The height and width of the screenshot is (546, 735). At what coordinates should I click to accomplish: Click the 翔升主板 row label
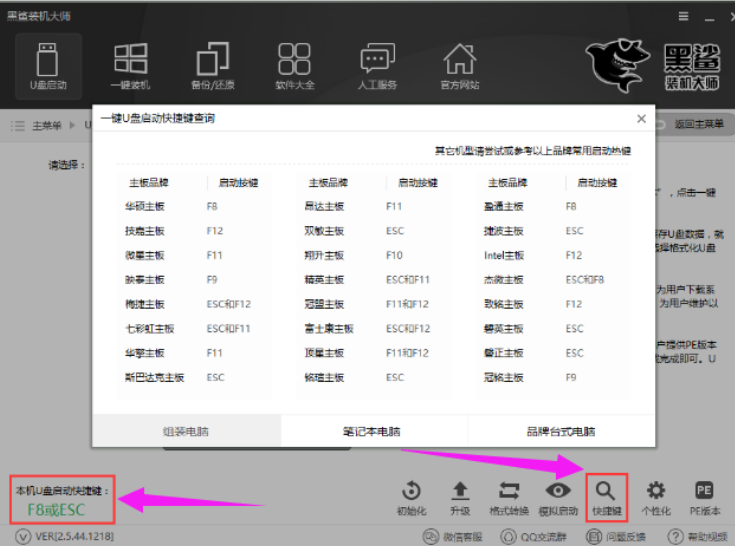click(x=324, y=255)
